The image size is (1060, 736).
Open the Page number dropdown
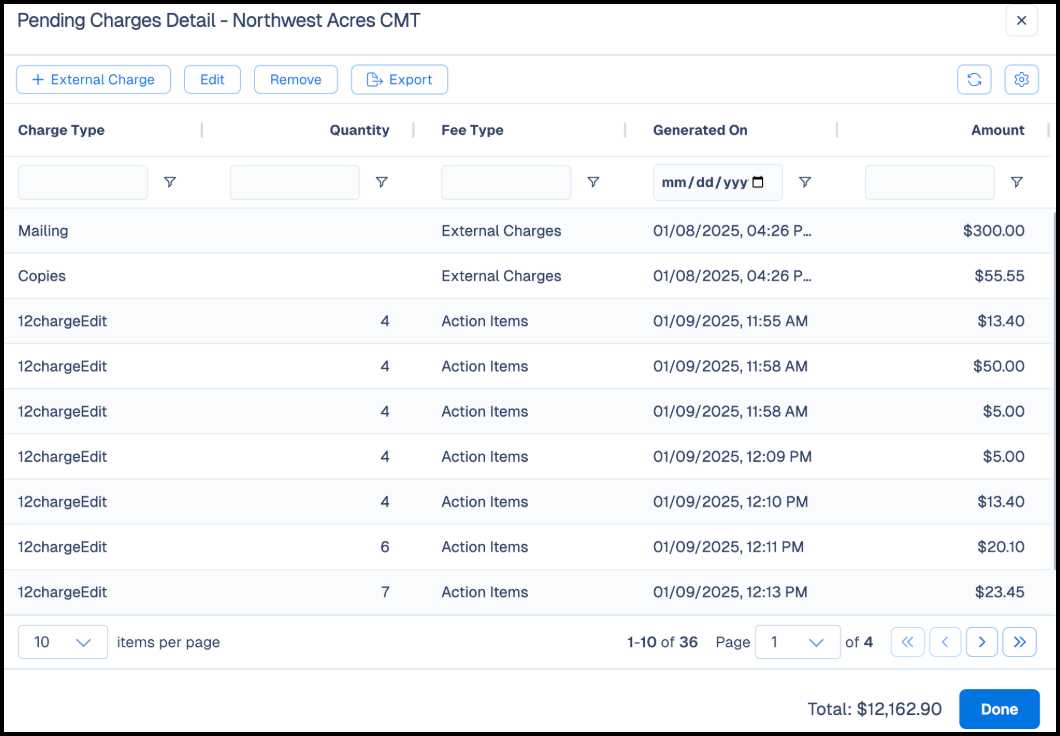tap(798, 642)
